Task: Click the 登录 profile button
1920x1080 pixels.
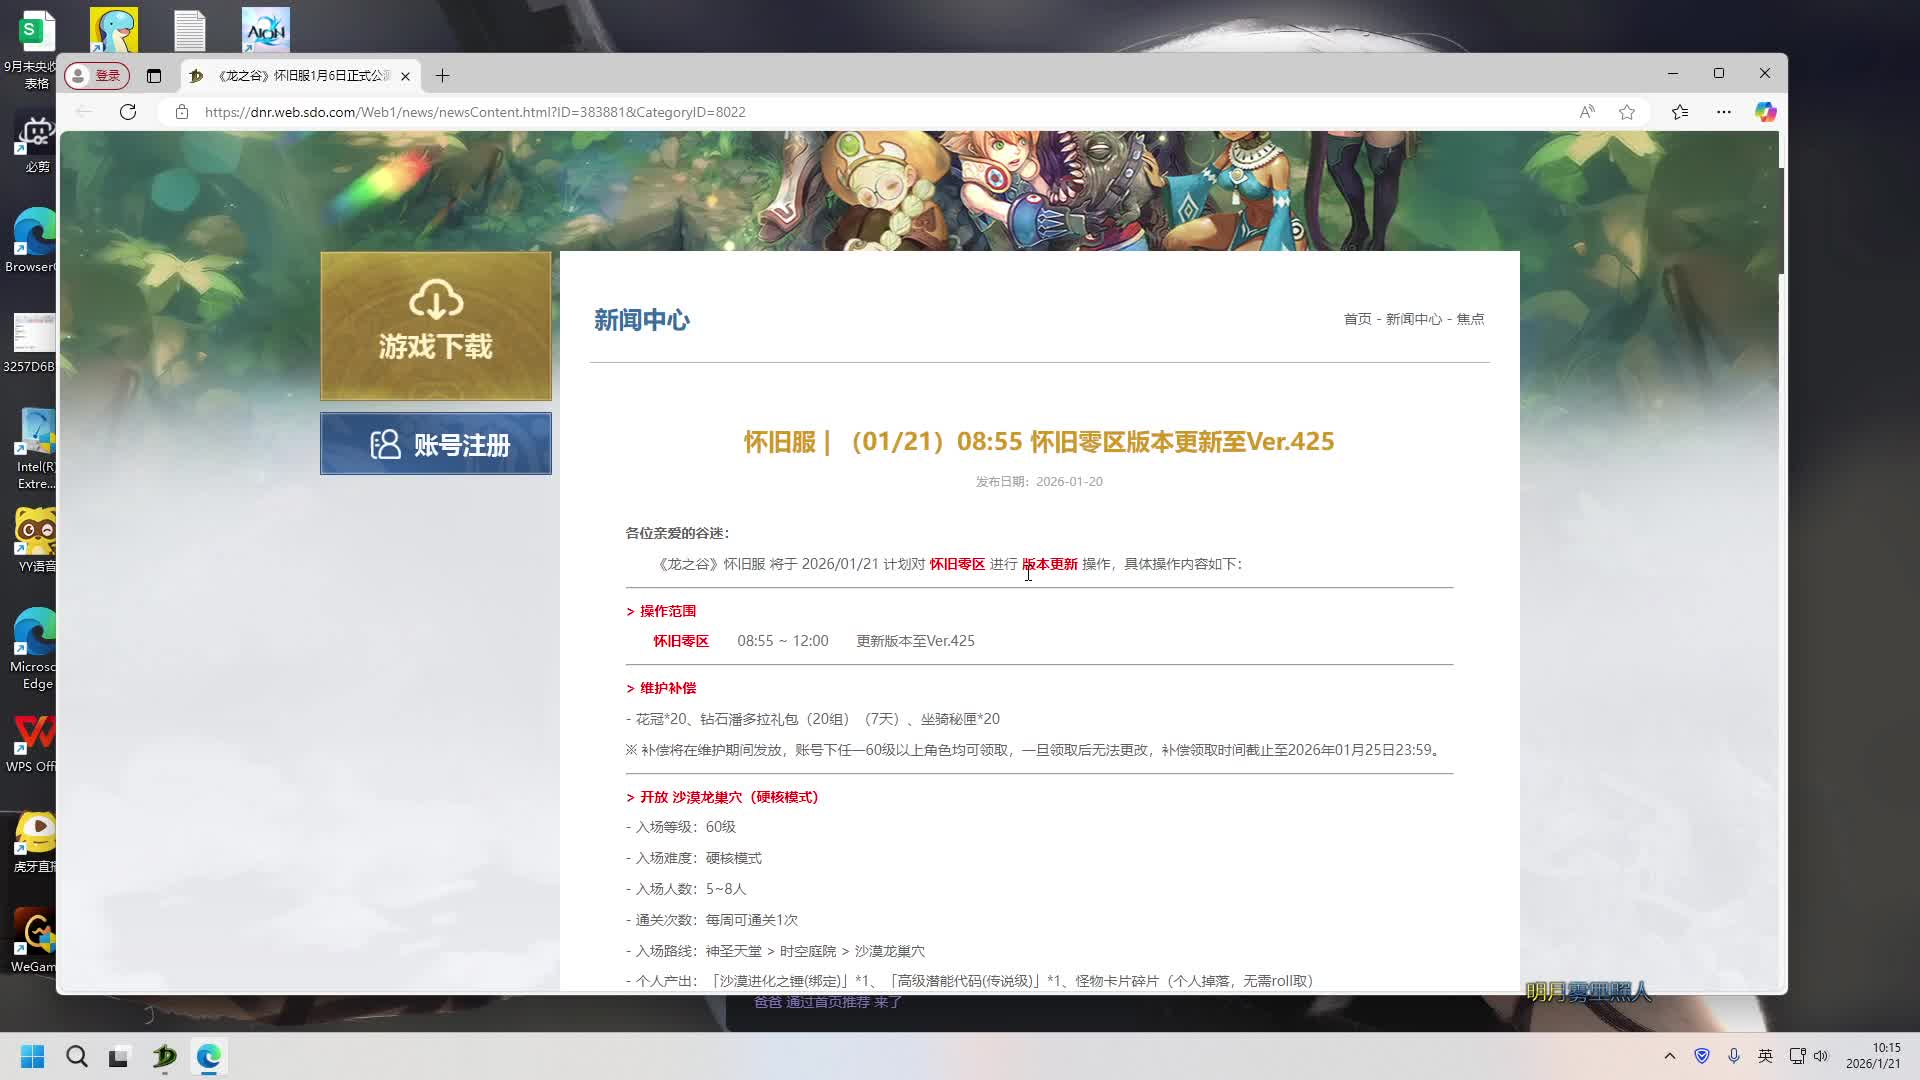Action: [x=97, y=76]
